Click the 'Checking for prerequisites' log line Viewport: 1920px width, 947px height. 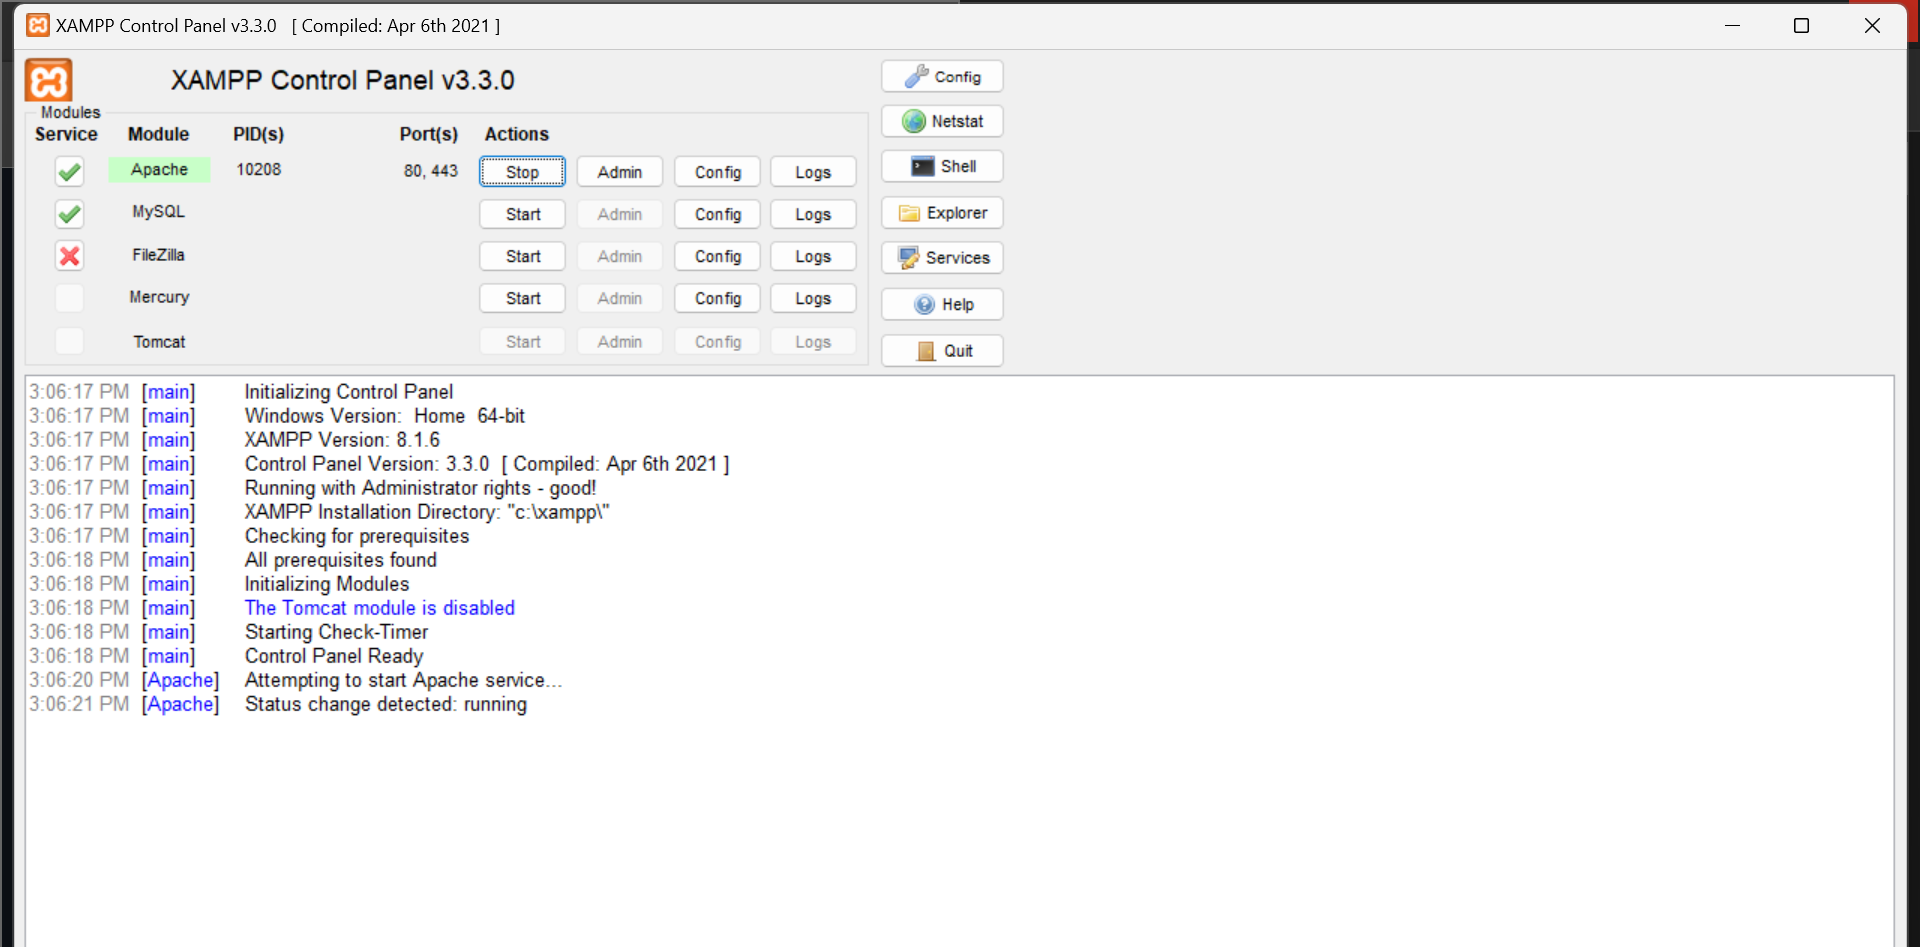pos(357,536)
